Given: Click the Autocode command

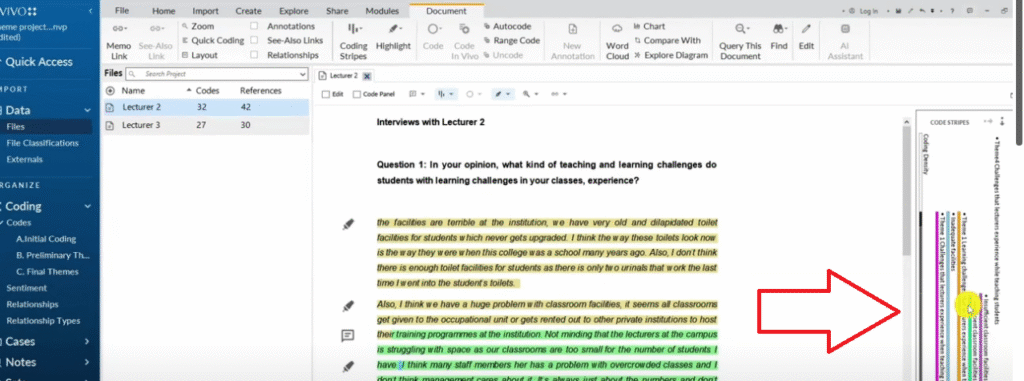Looking at the screenshot, I should [507, 27].
